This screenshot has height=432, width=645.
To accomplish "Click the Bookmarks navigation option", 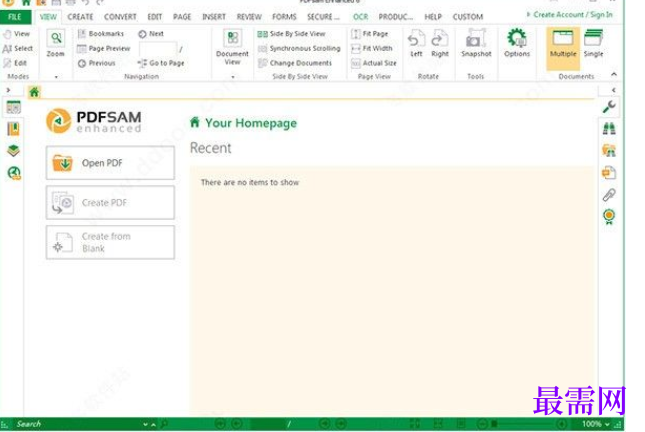I will tap(101, 34).
